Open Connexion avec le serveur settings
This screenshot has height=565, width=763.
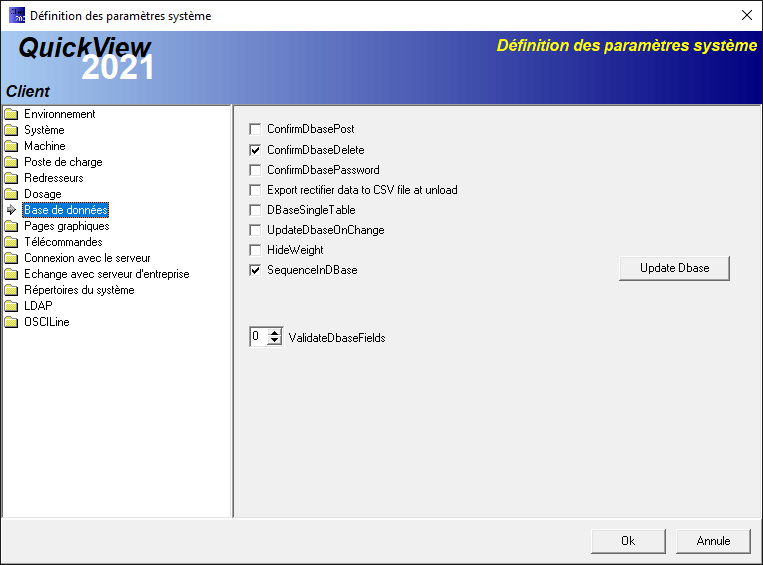(88, 258)
